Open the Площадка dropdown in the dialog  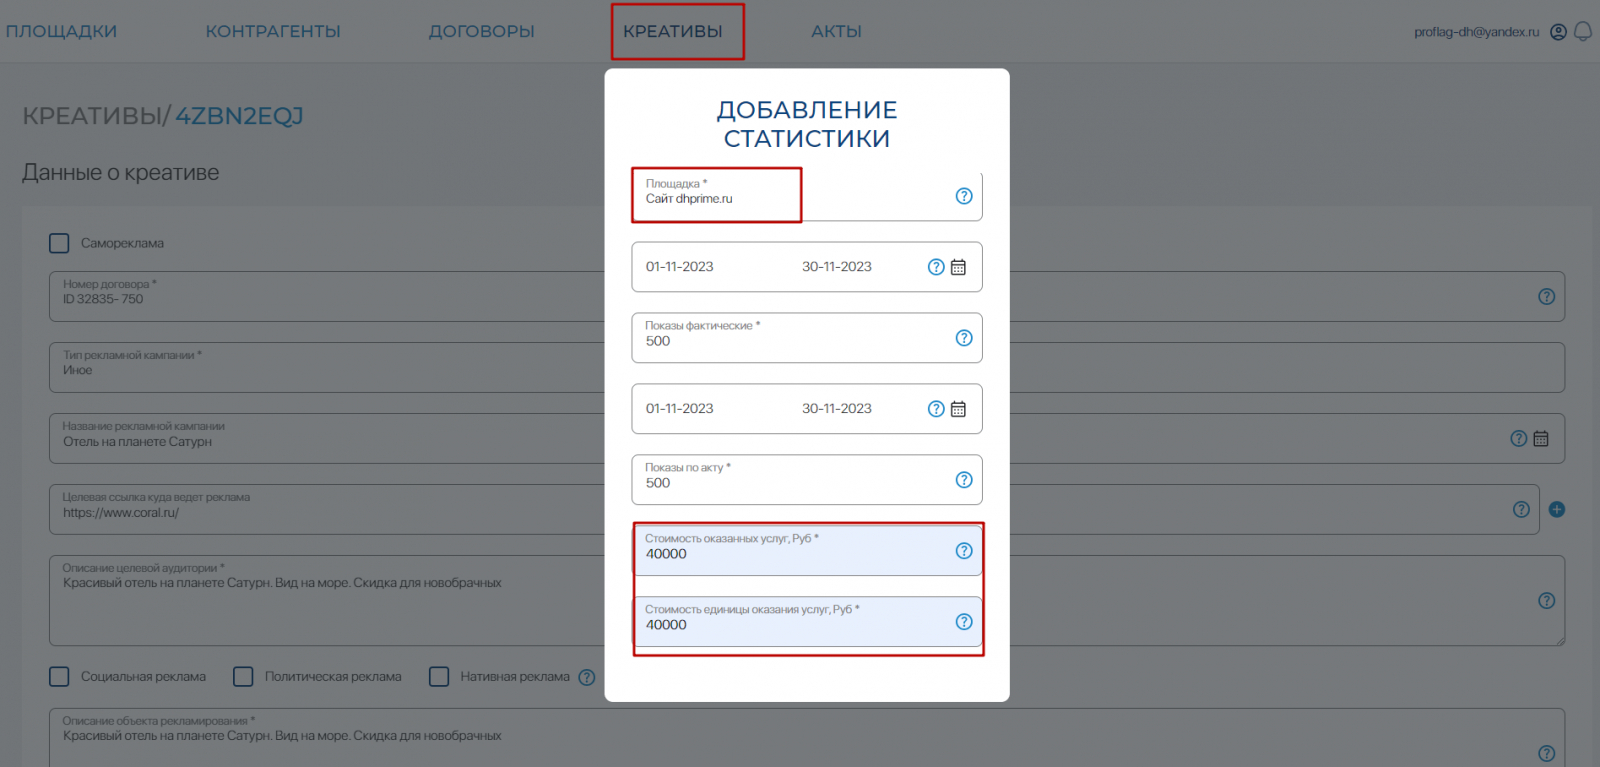tap(807, 196)
